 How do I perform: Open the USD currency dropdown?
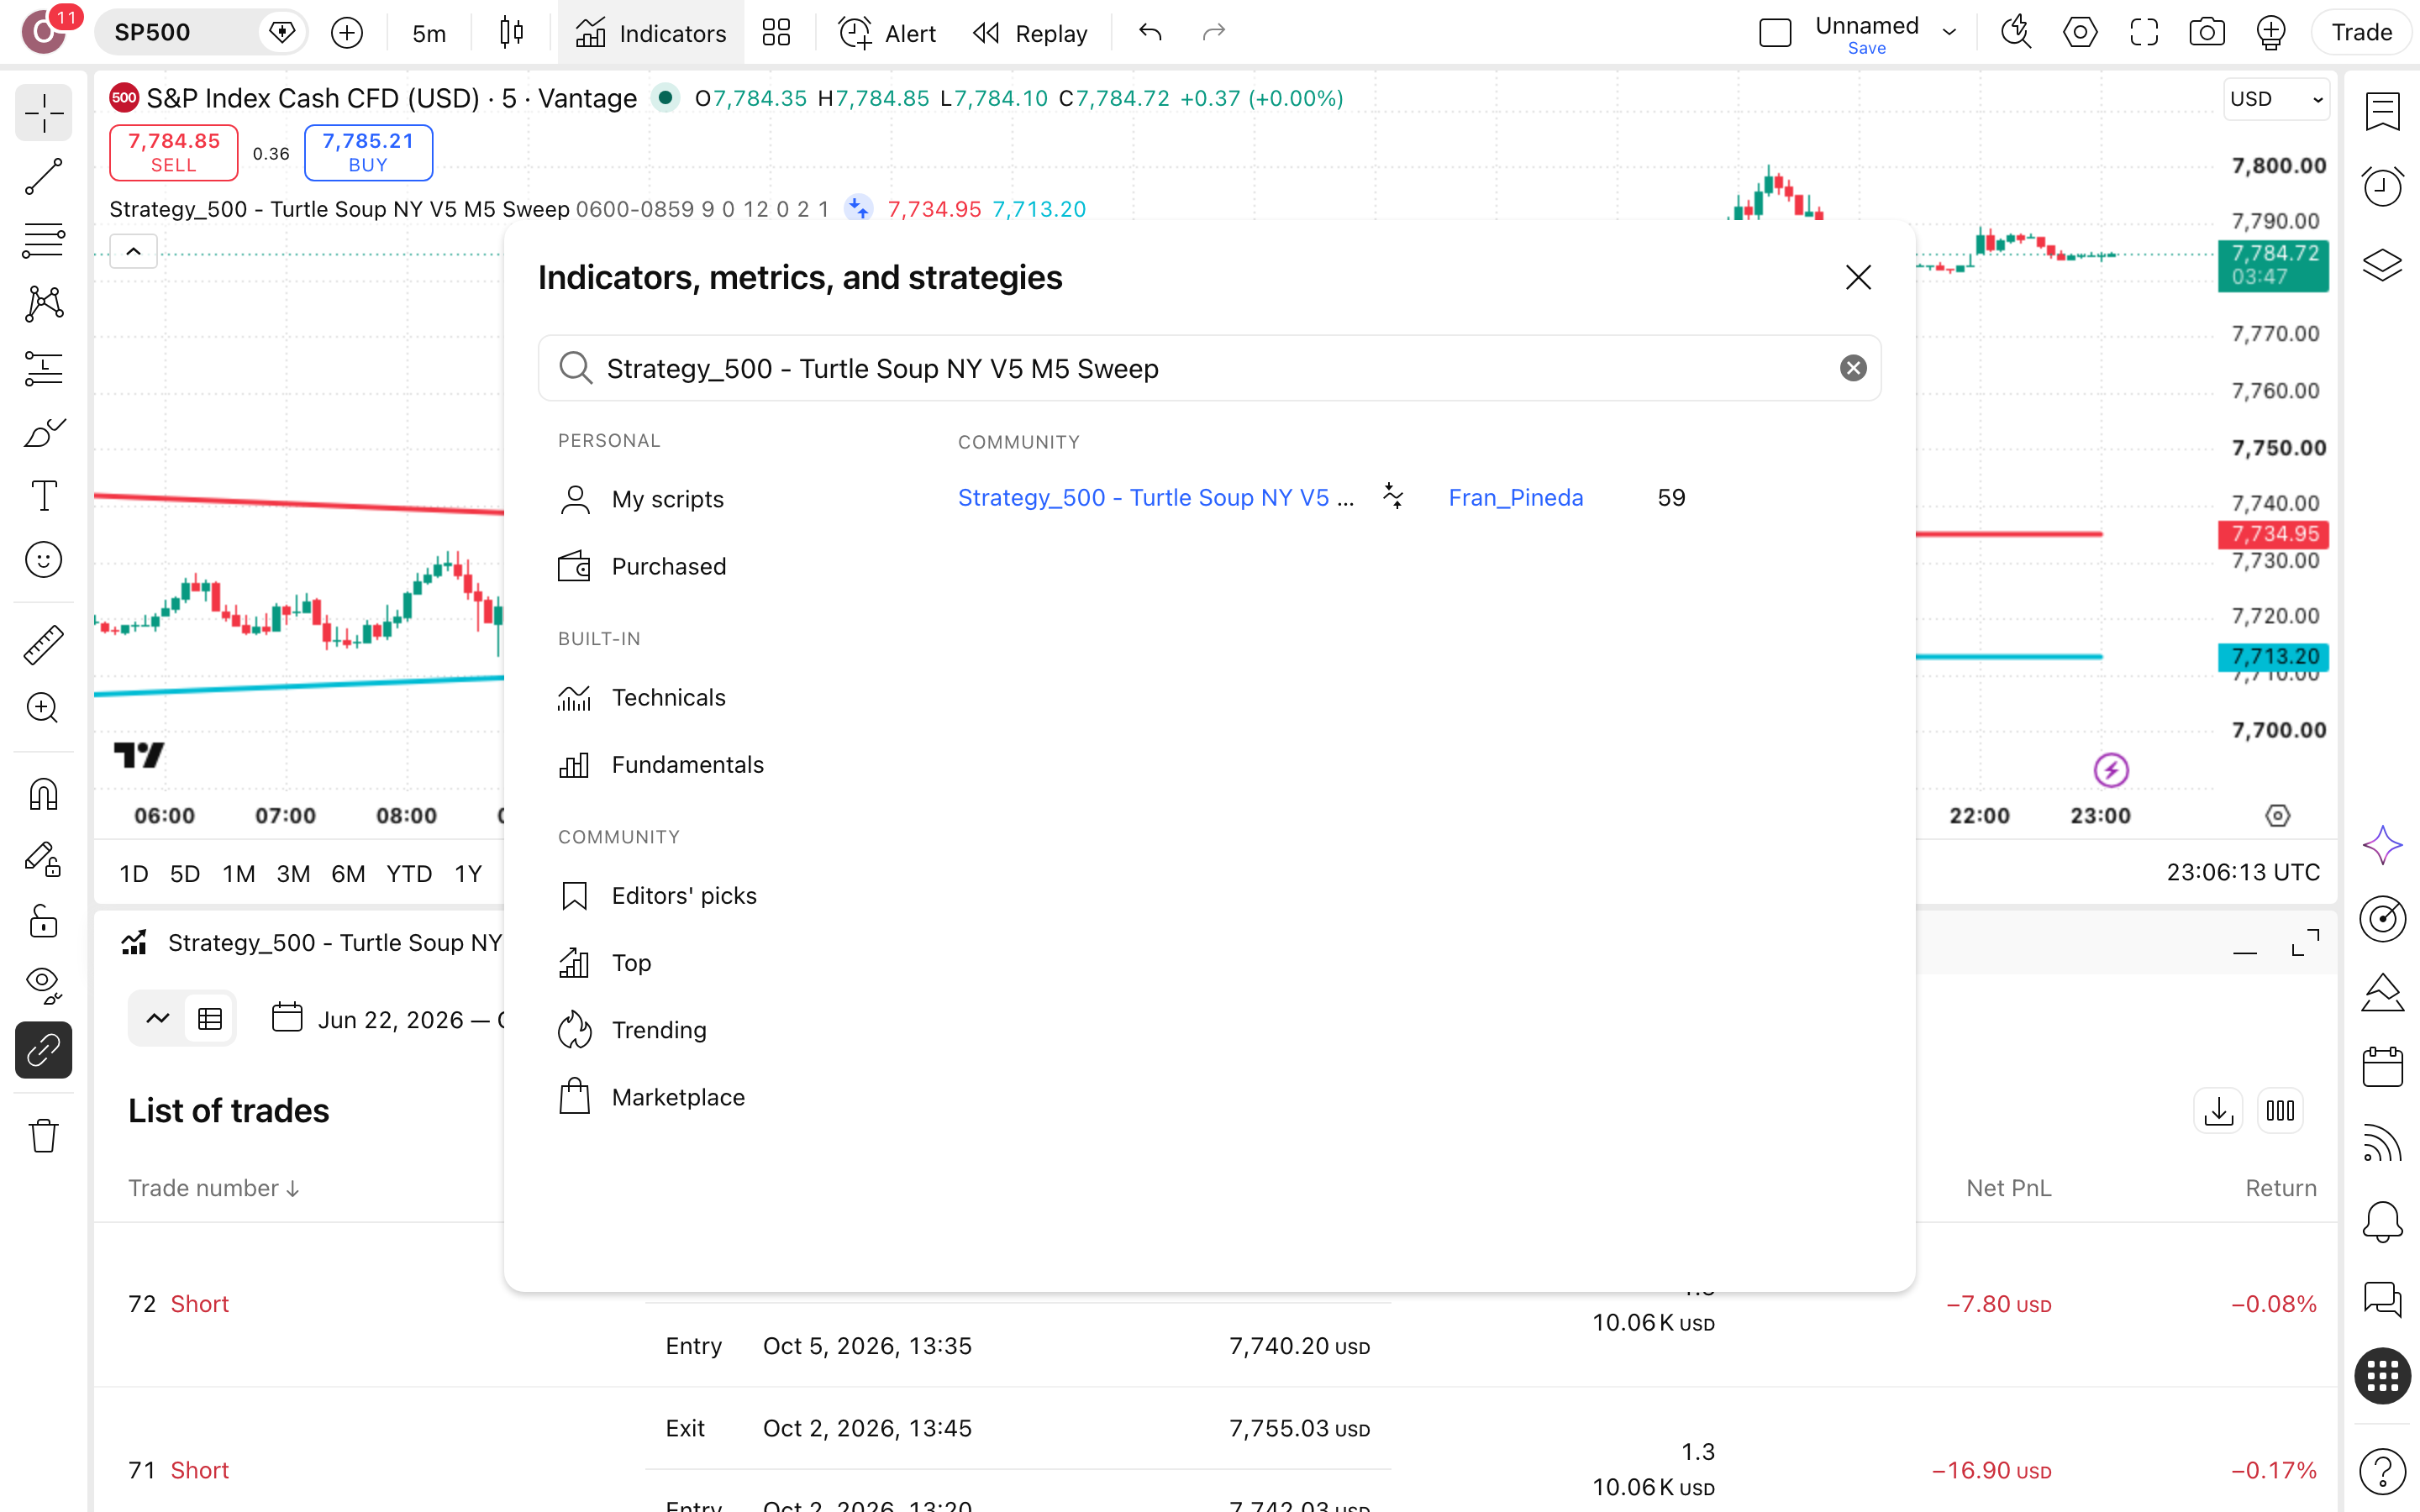pos(2276,99)
